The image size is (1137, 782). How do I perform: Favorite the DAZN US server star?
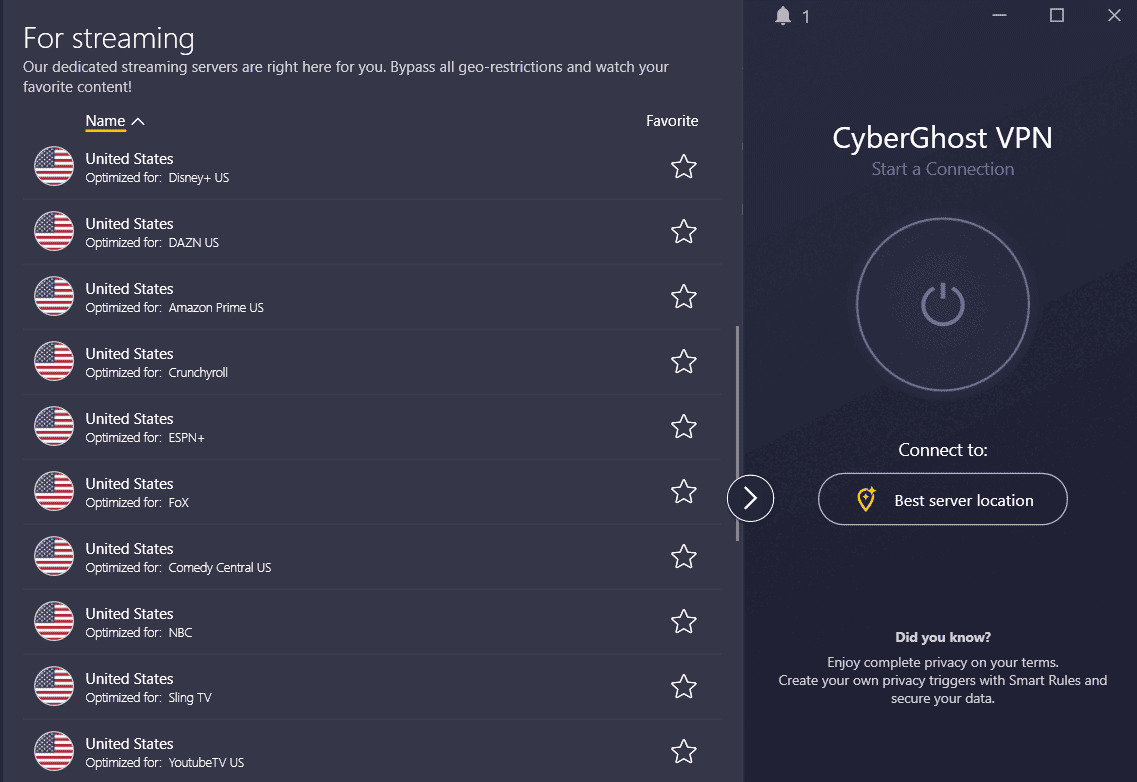click(684, 231)
